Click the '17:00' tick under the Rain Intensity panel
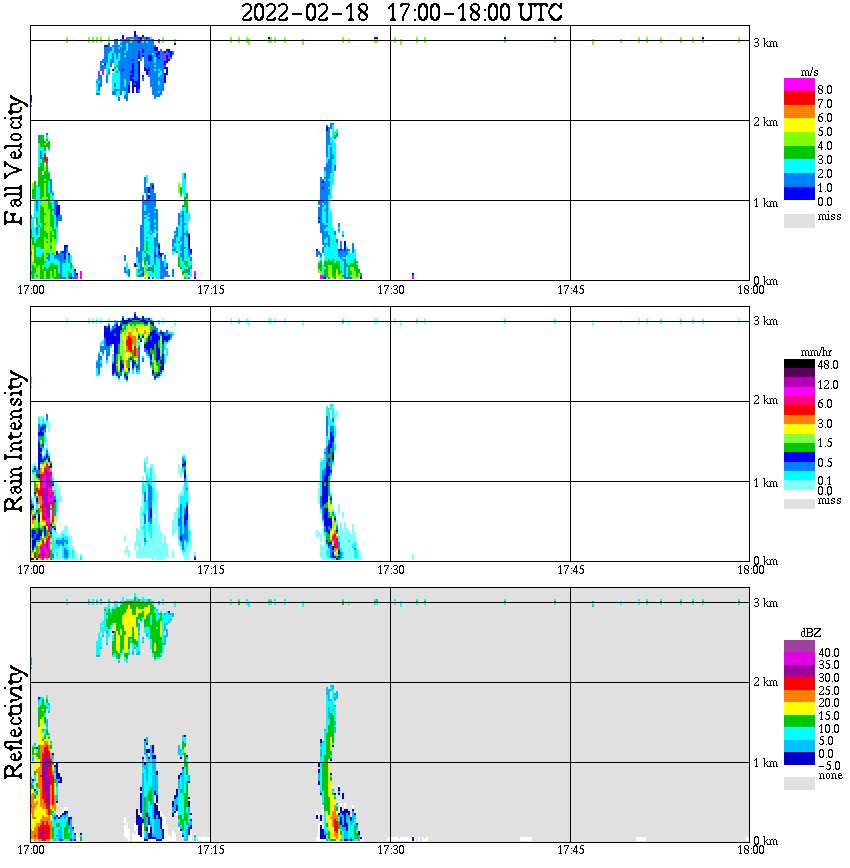 tap(31, 570)
